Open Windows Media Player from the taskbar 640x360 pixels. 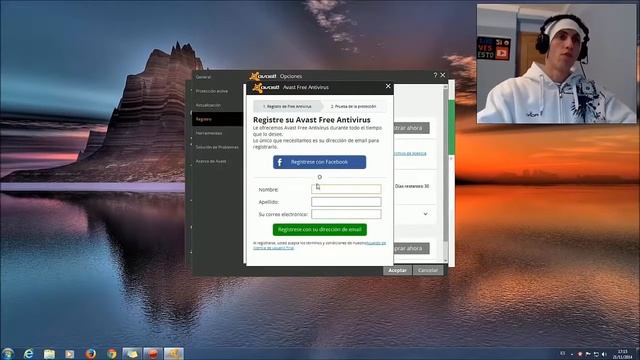70,354
